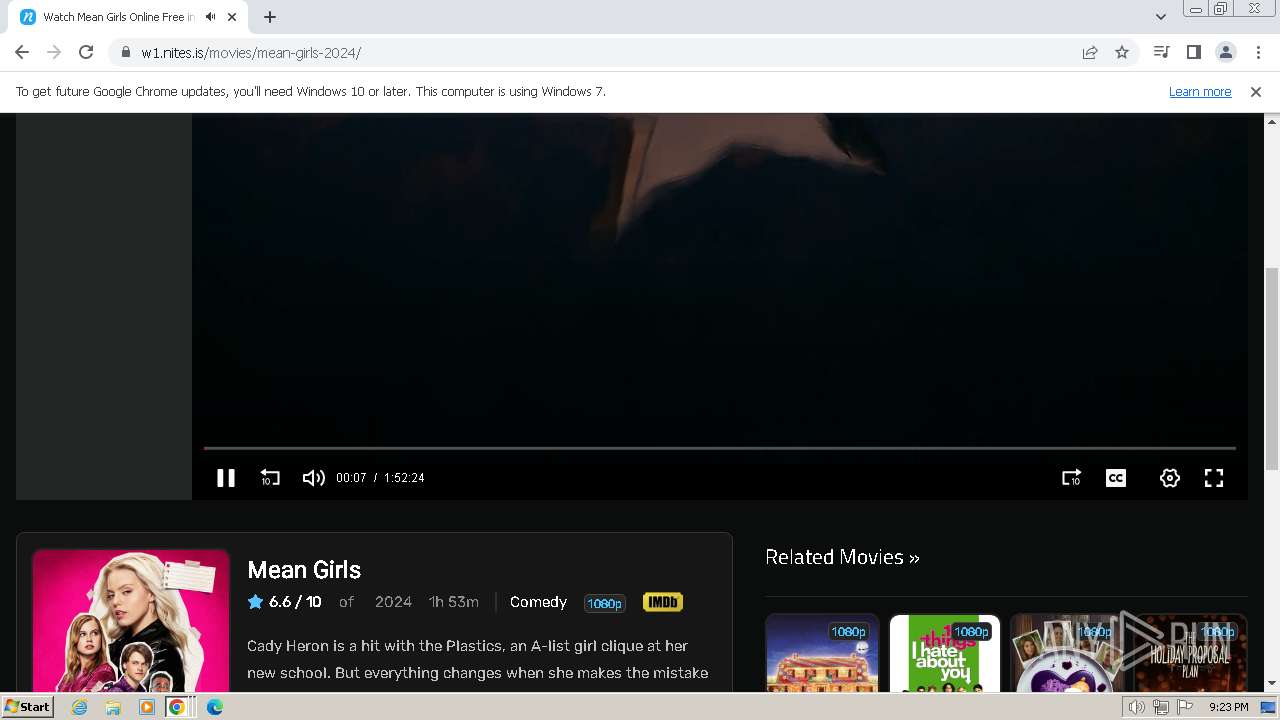Dismiss Chrome update notification bar
The image size is (1280, 720).
(1256, 91)
